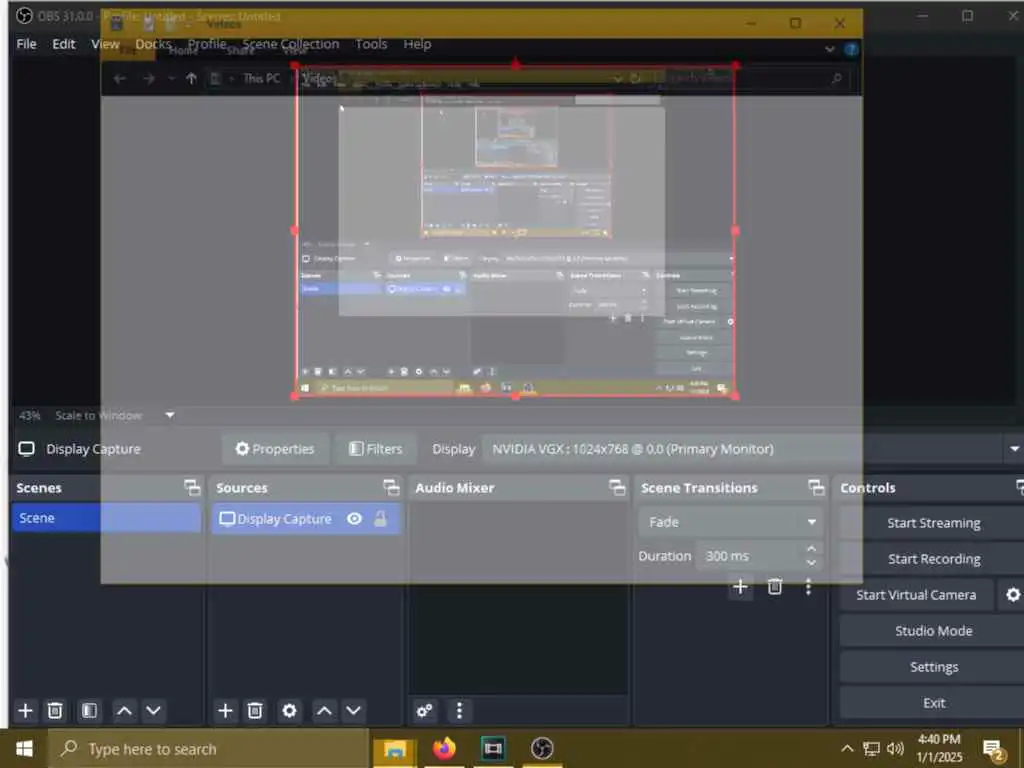Pop out the Sources dock
The height and width of the screenshot is (768, 1024).
click(x=391, y=488)
